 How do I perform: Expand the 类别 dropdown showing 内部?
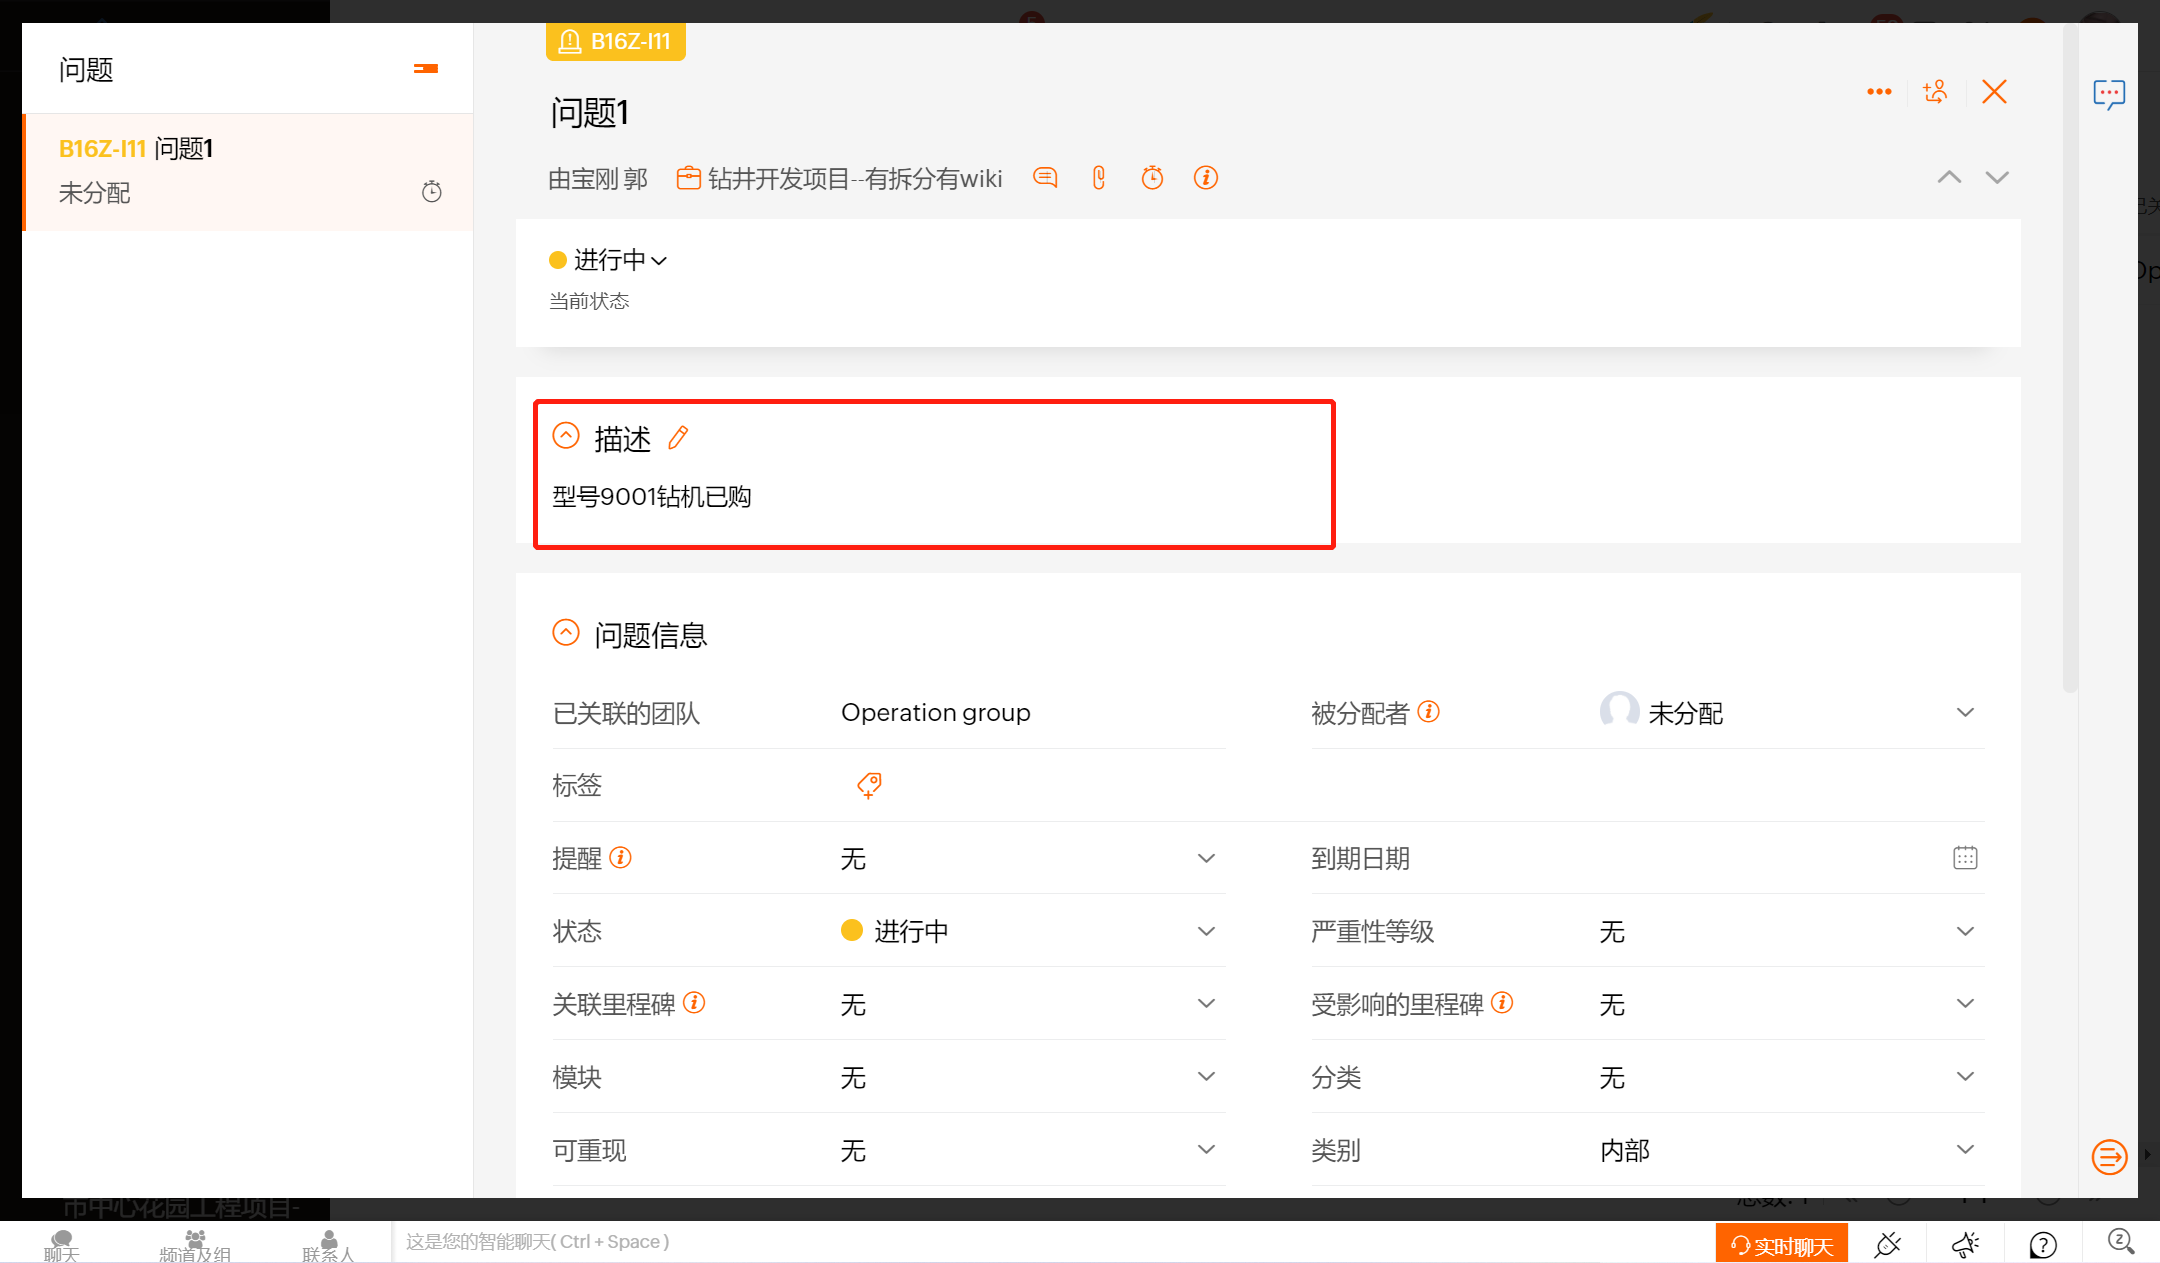(x=1964, y=1150)
